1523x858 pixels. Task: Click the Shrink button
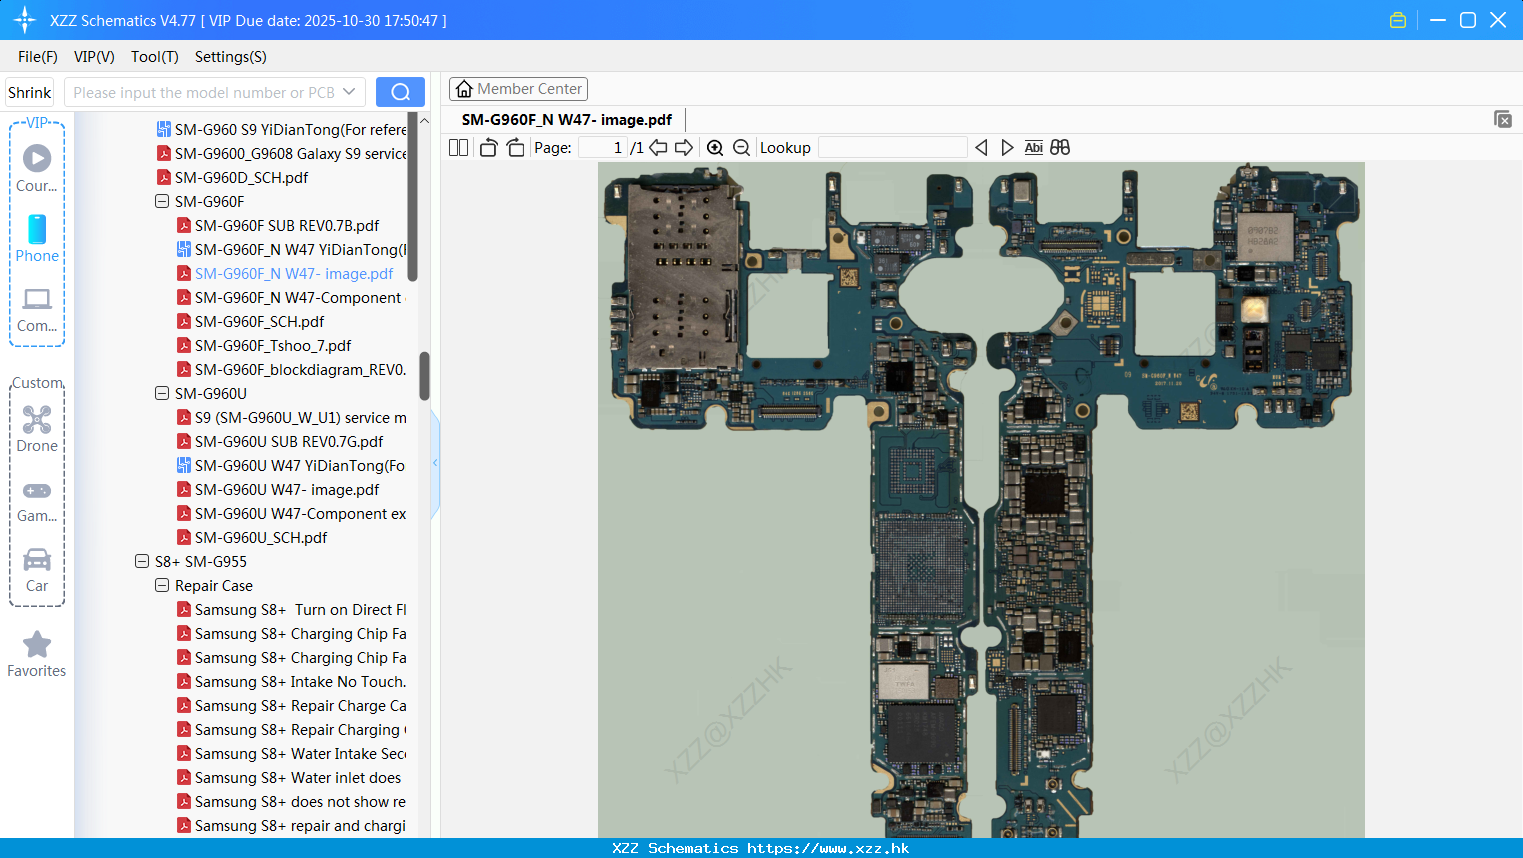(x=29, y=92)
